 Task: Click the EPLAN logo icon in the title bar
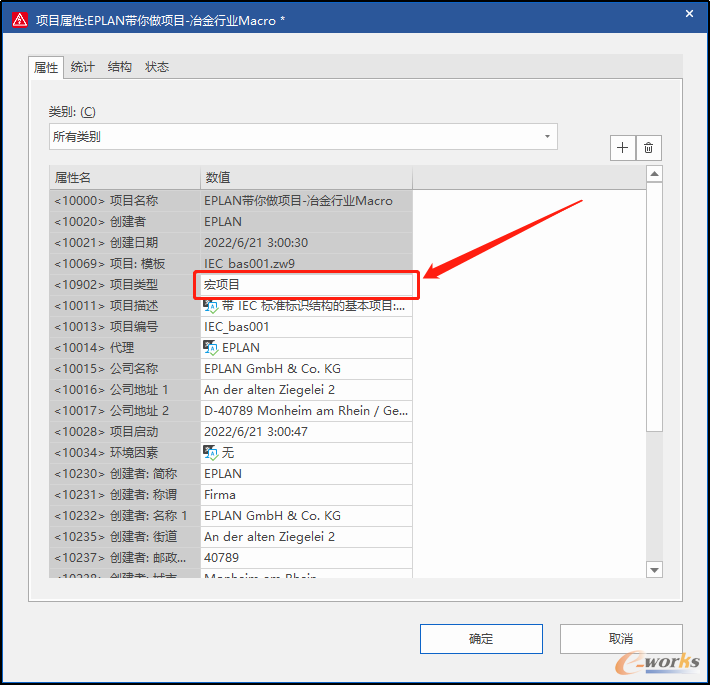(20, 20)
